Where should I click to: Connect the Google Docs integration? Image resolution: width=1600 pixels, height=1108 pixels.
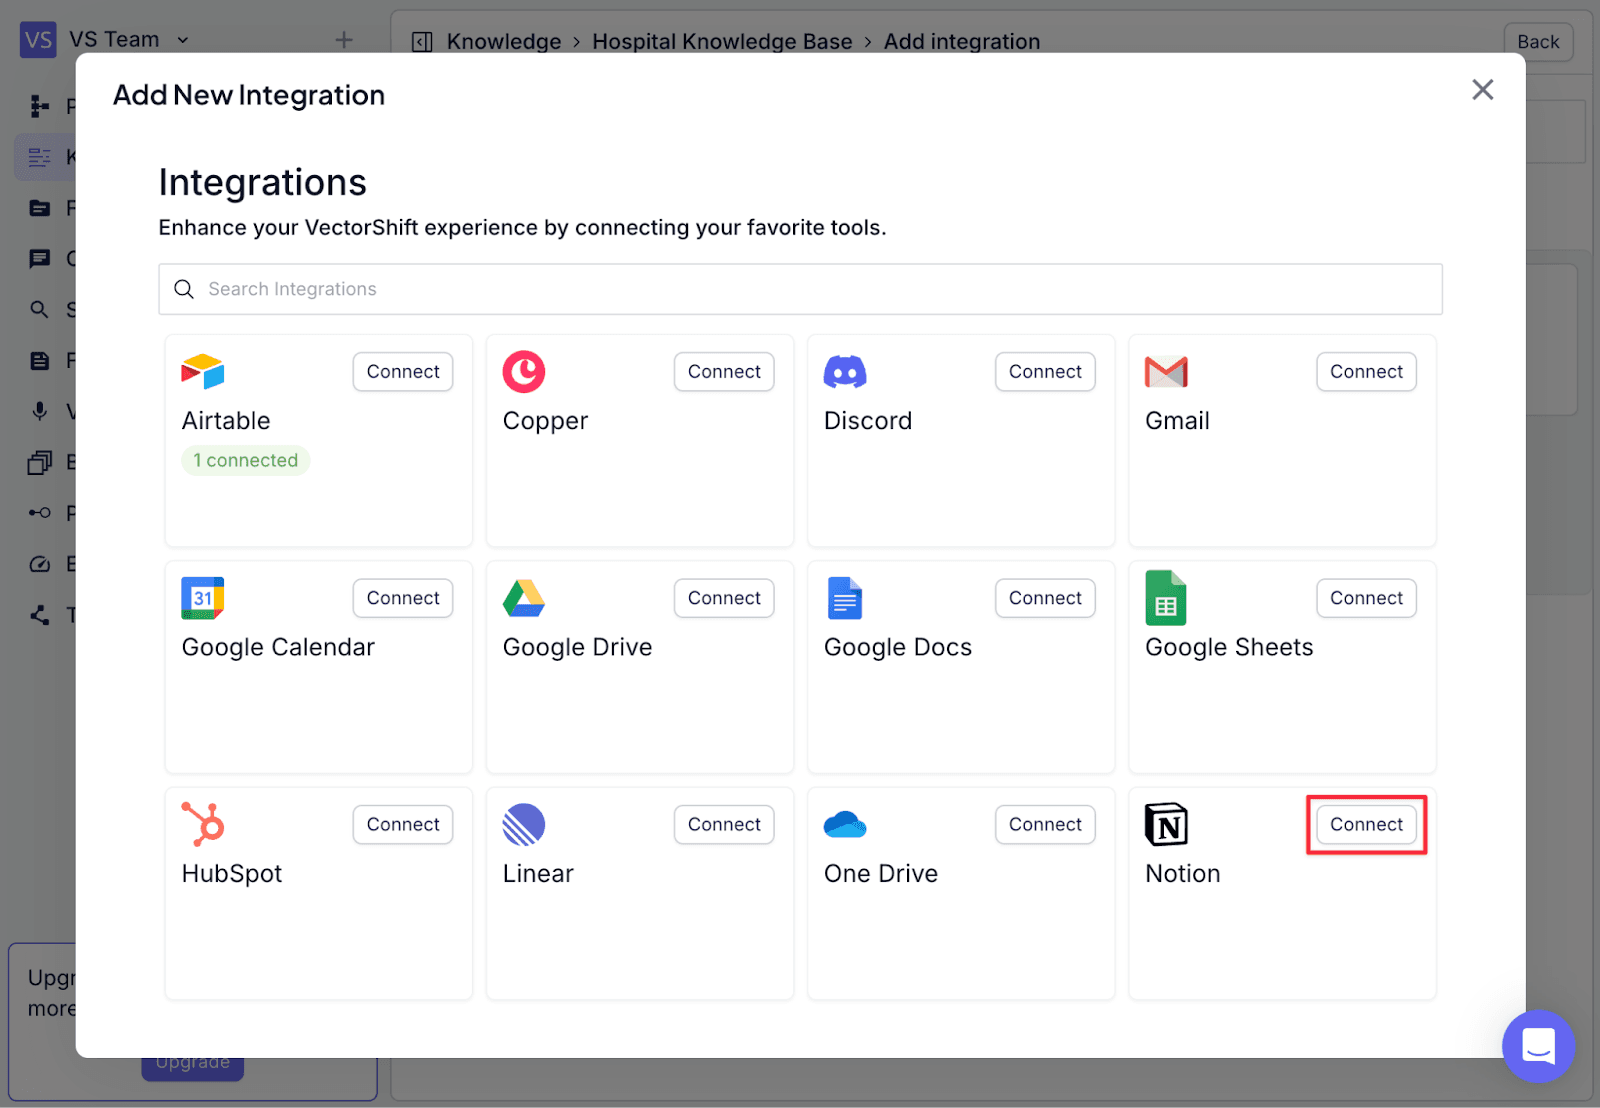1045,598
